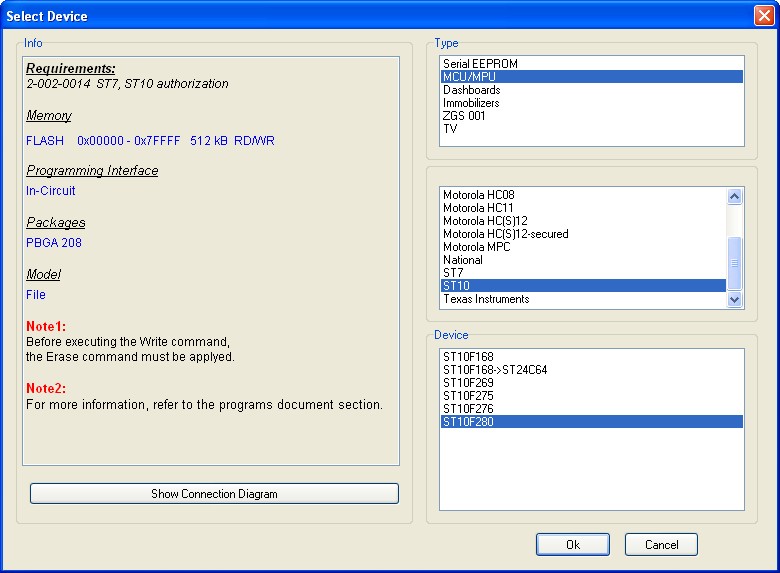This screenshot has width=780, height=573.
Task: Select Motorola HC11 manufacturer entry
Action: [x=584, y=208]
